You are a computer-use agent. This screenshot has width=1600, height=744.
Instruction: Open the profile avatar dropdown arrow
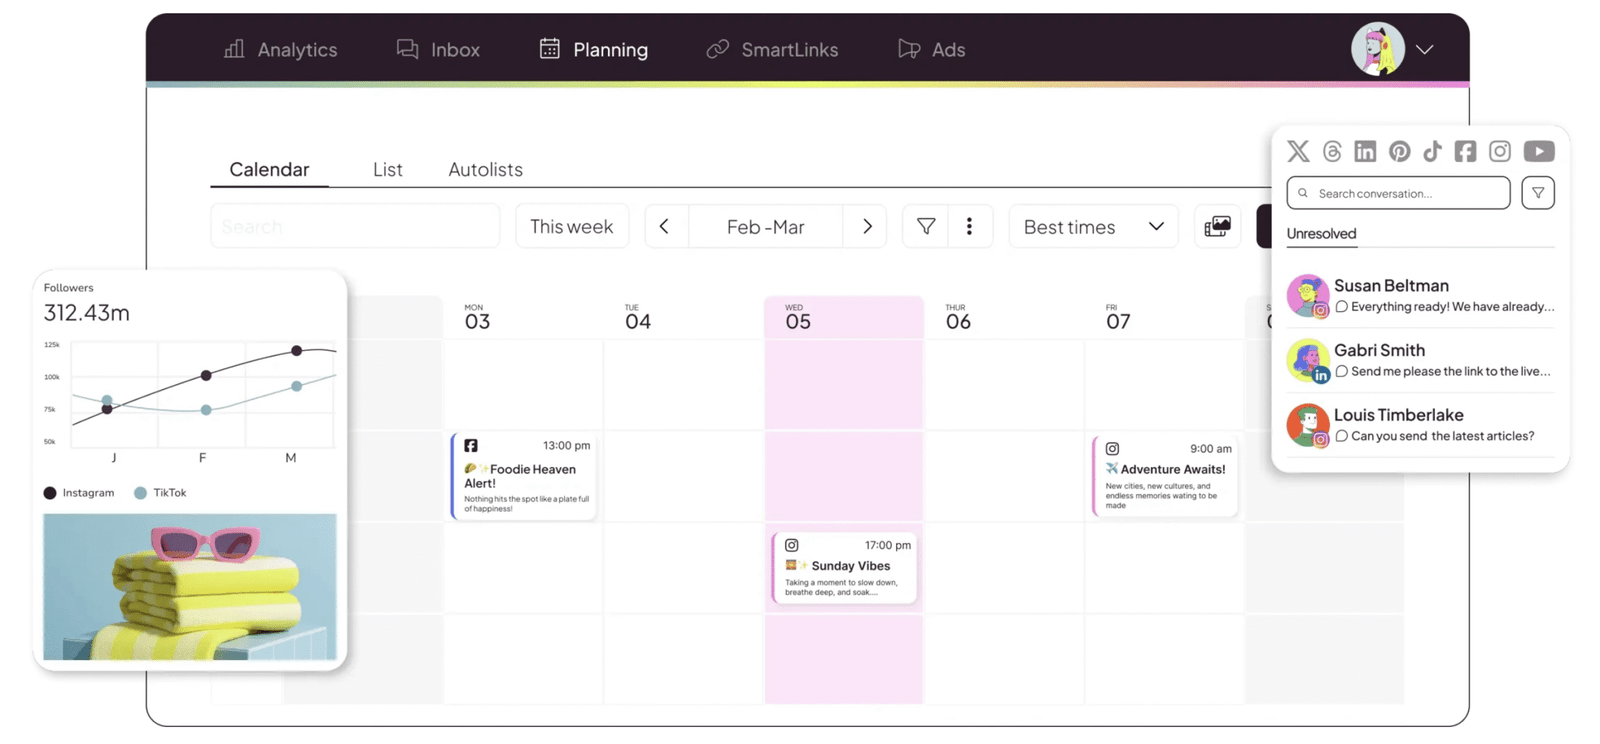(1425, 49)
